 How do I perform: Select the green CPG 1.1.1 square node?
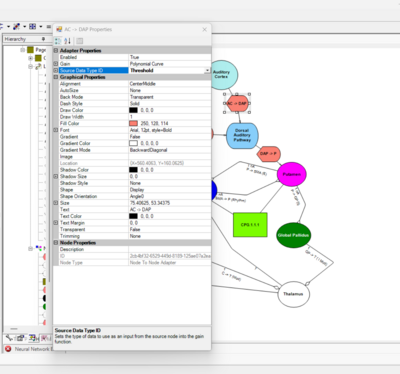250,225
